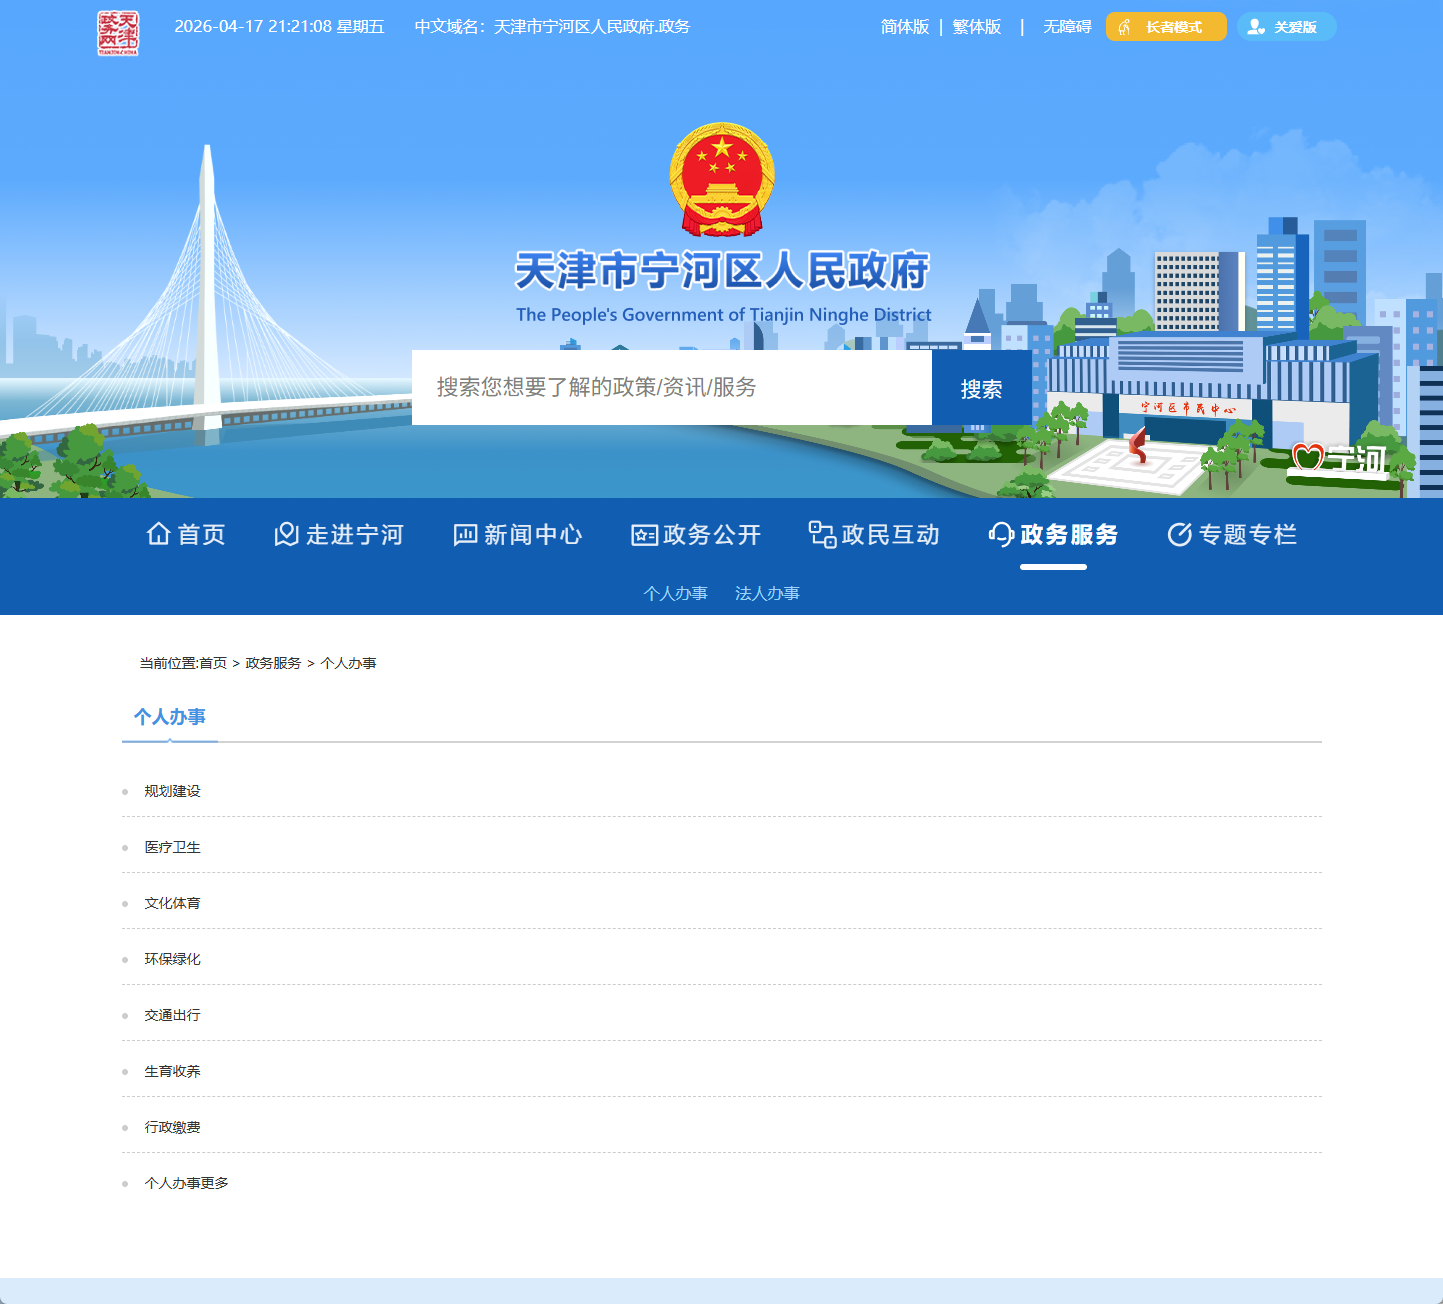Open 个人办事更多 for more services

point(186,1182)
